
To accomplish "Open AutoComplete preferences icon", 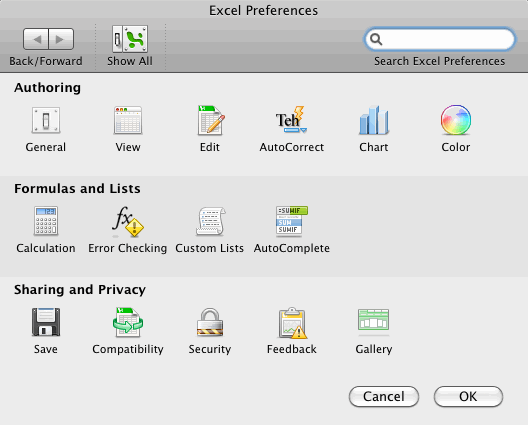I will pos(292,220).
